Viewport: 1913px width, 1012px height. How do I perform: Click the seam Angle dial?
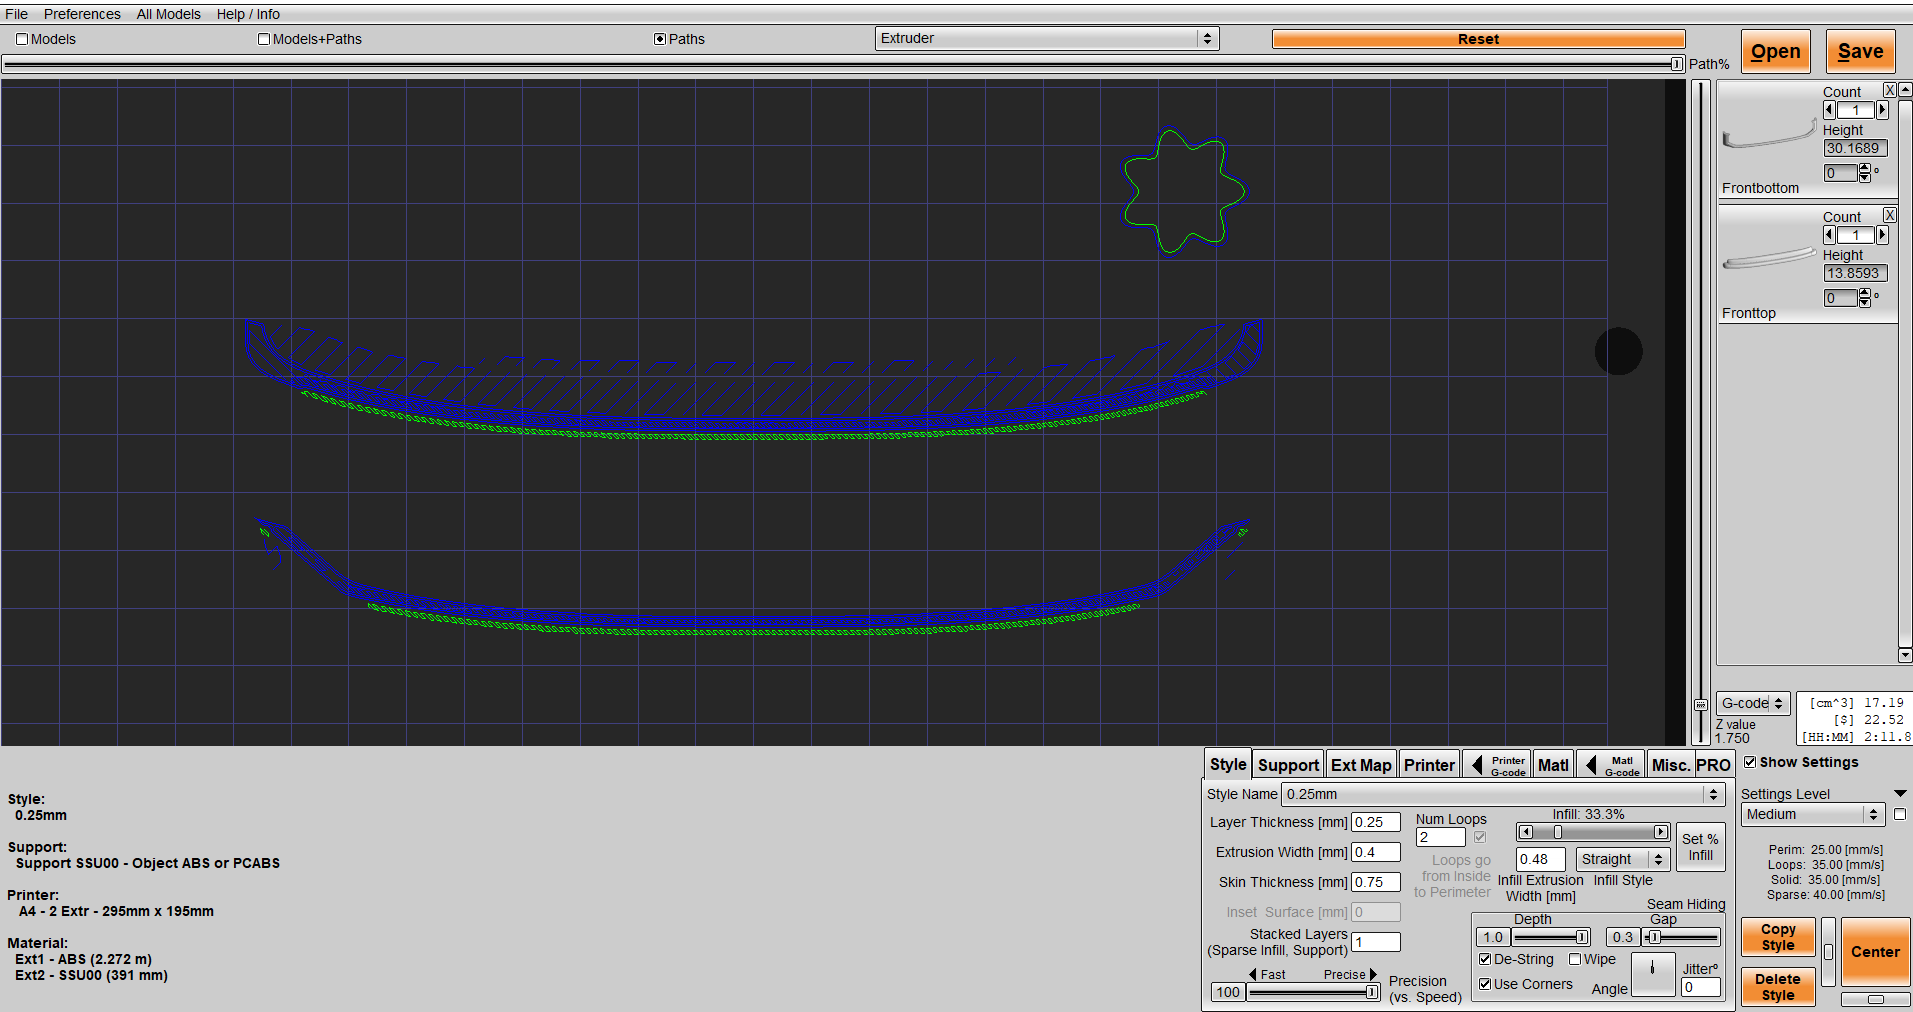(x=1652, y=972)
